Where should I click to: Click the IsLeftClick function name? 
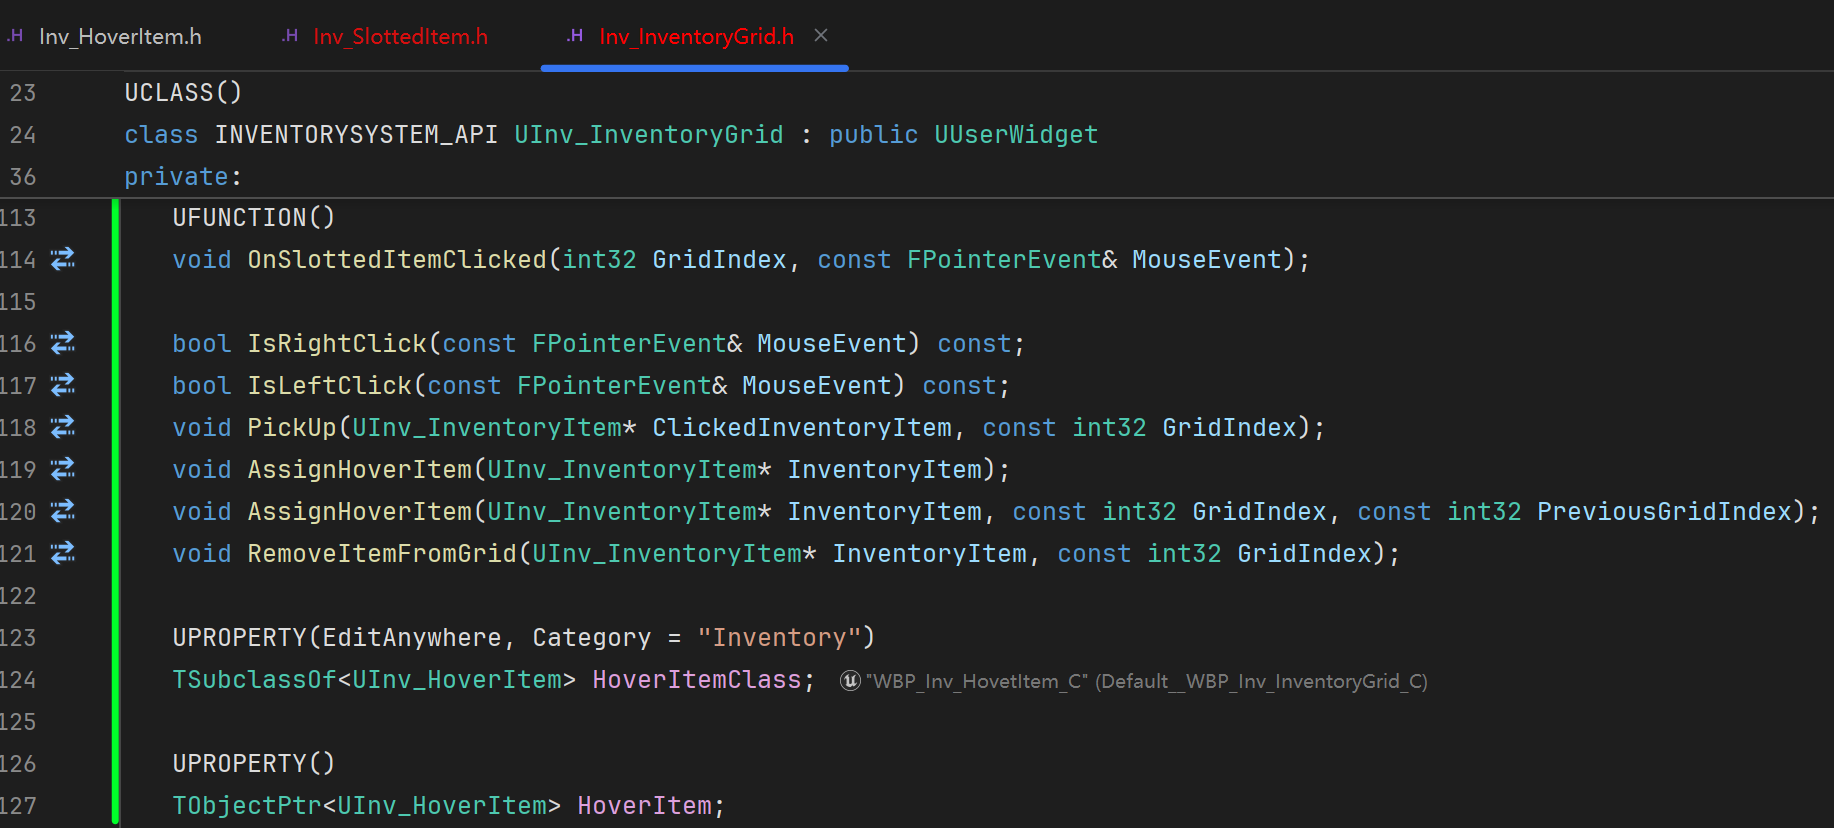pyautogui.click(x=330, y=386)
